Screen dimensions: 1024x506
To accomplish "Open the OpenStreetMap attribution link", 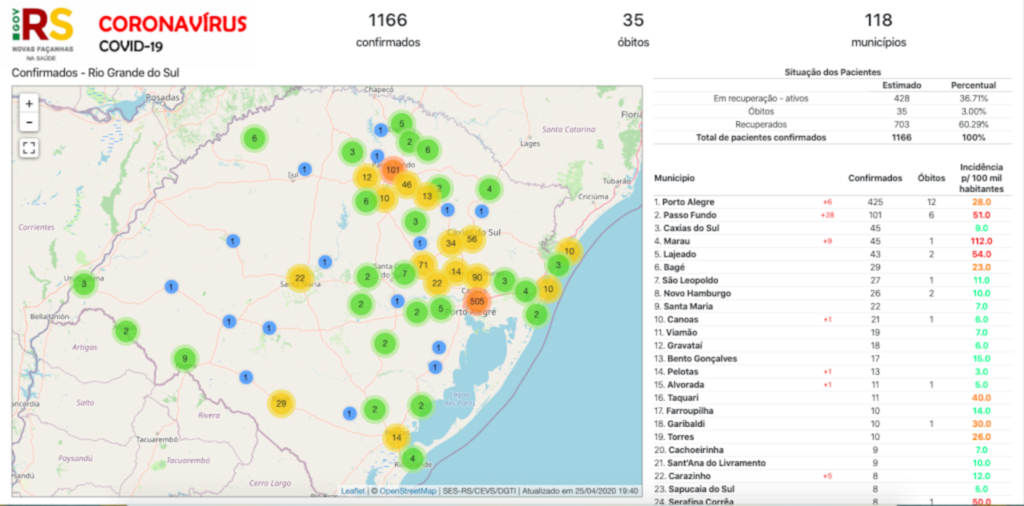I will pyautogui.click(x=405, y=491).
